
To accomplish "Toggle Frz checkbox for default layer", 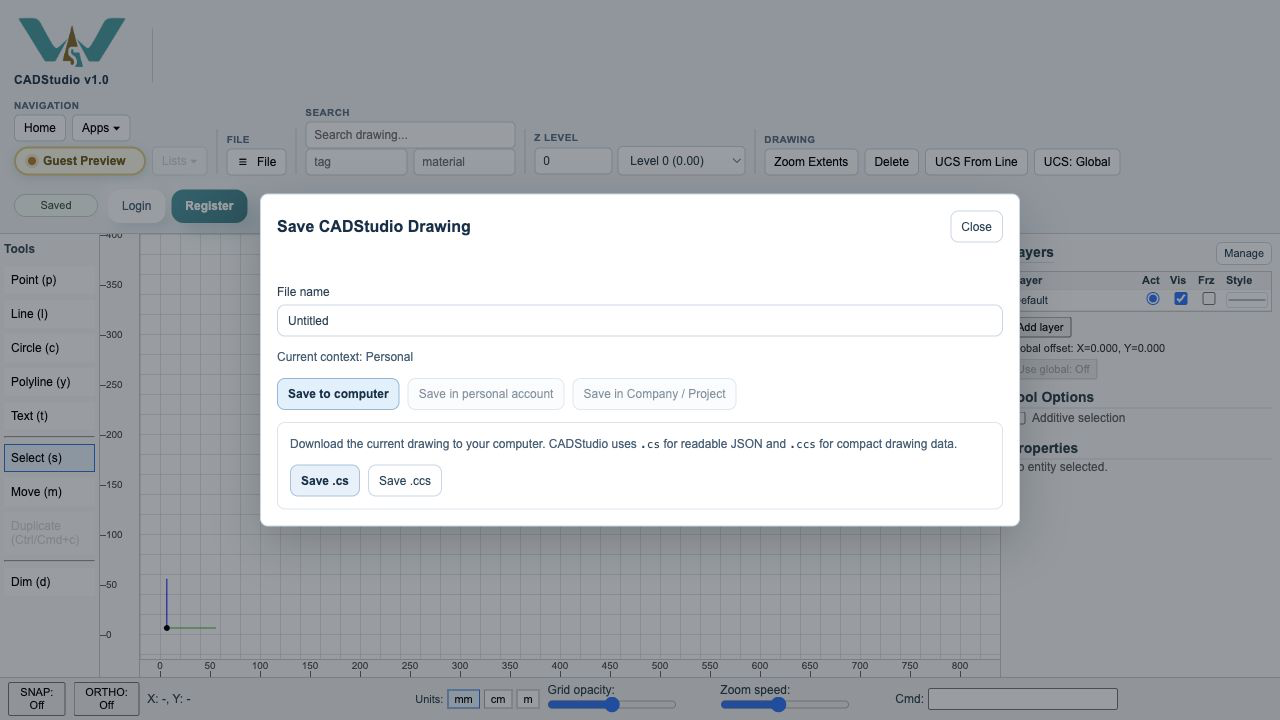I will coord(1209,299).
